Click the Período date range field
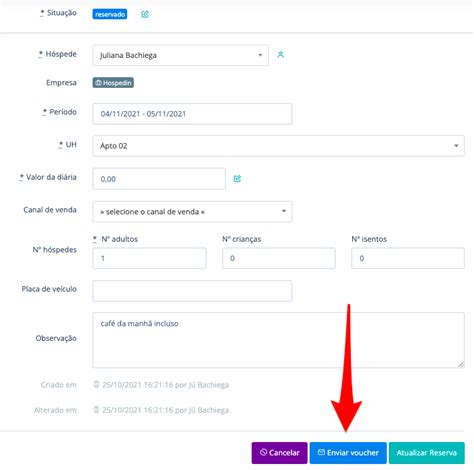This screenshot has height=470, width=474. (192, 114)
